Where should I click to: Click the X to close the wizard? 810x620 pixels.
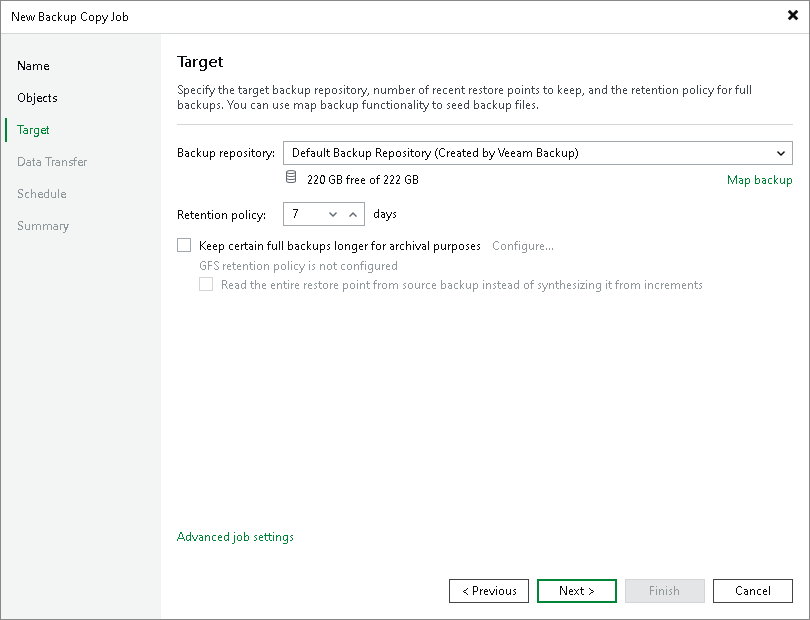pos(793,15)
